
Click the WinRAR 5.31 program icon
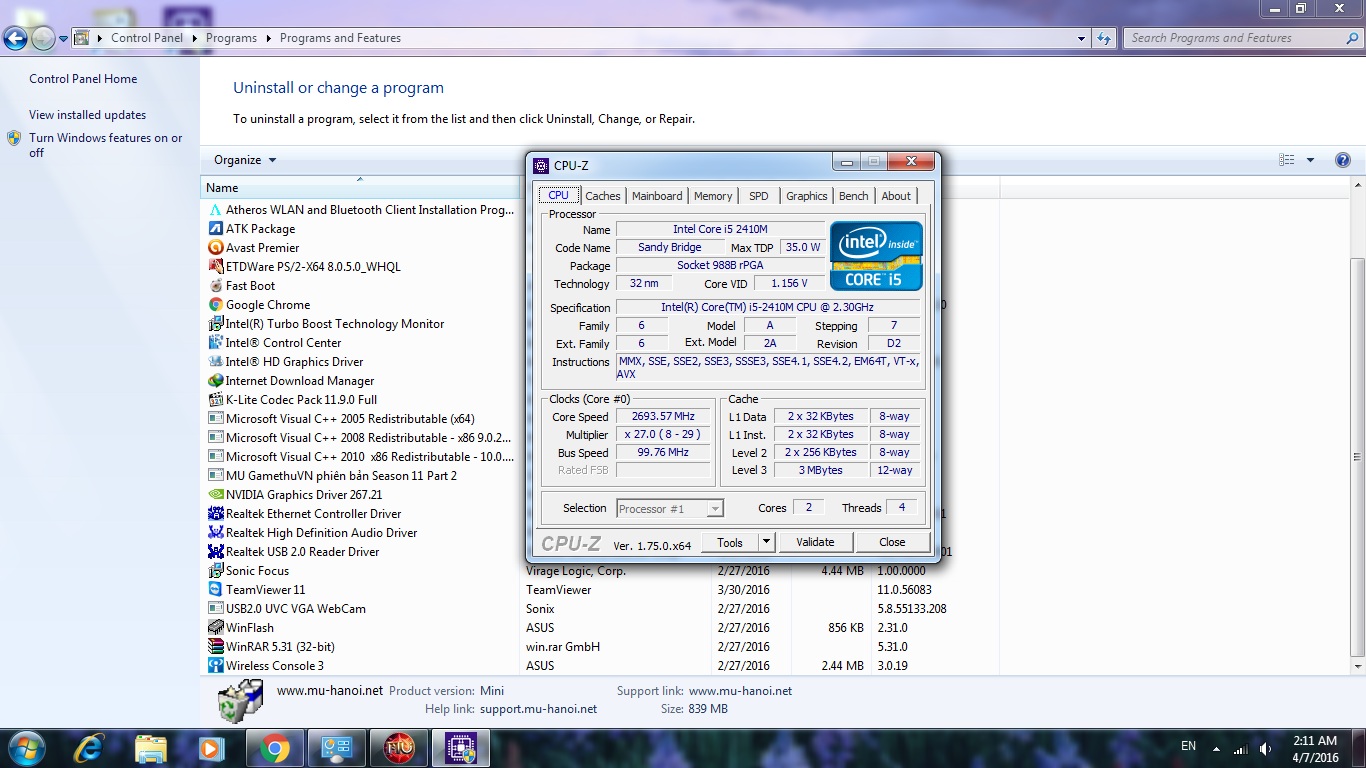coord(215,647)
